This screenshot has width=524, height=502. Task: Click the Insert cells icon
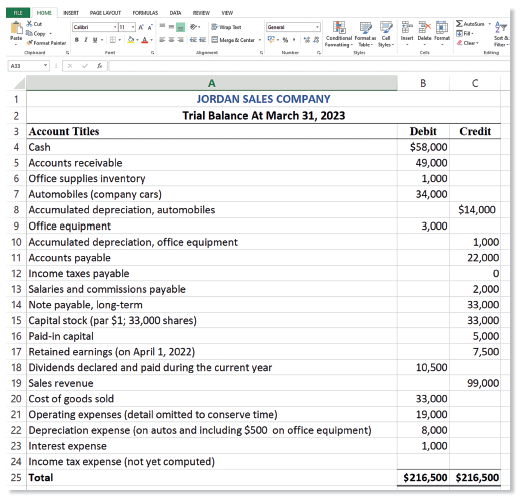point(407,27)
